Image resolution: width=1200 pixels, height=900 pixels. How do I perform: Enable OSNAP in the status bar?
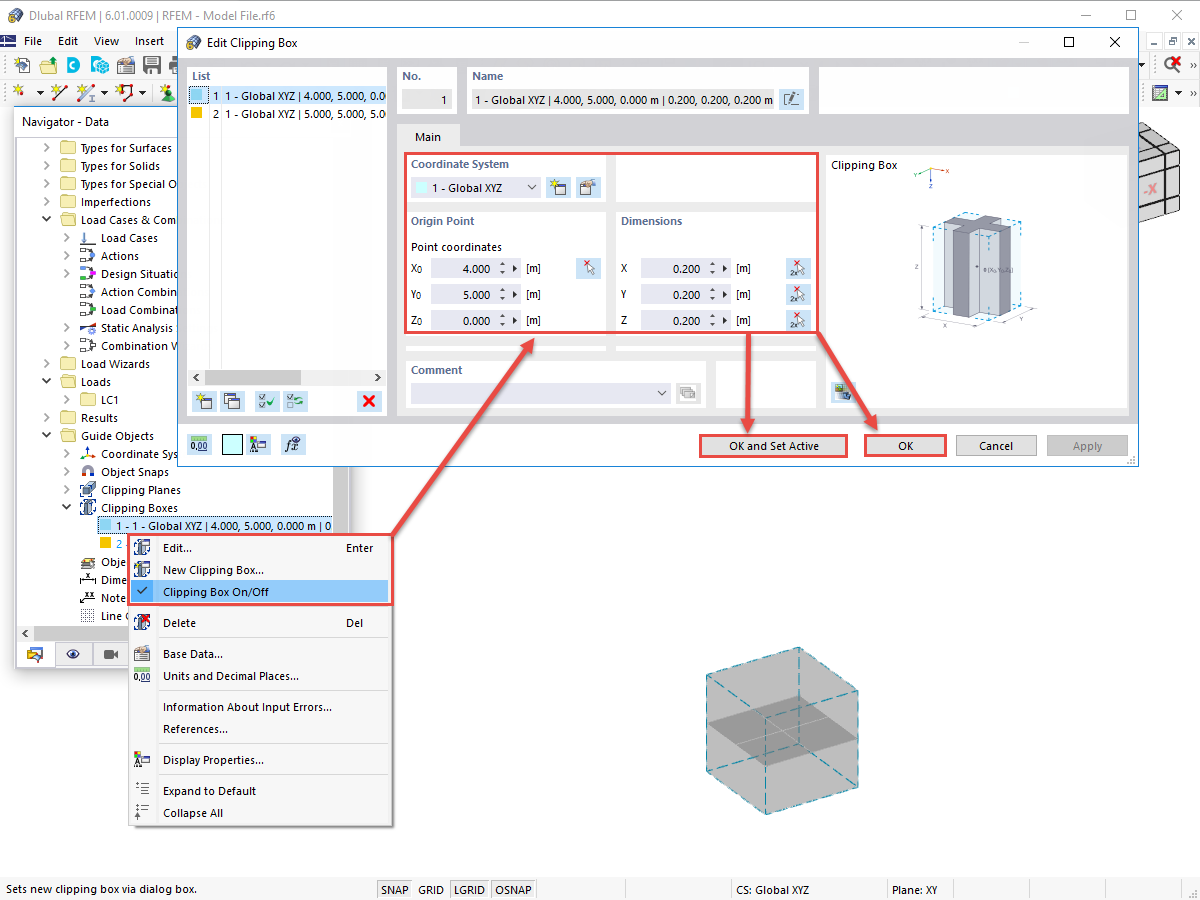pos(513,888)
